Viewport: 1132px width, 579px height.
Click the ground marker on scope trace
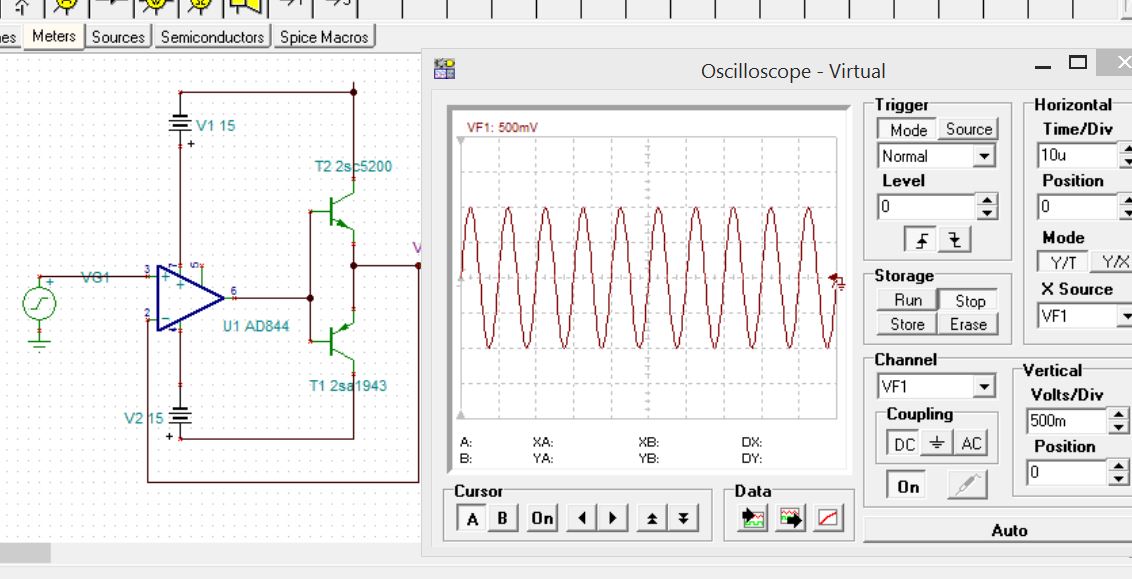pyautogui.click(x=837, y=280)
